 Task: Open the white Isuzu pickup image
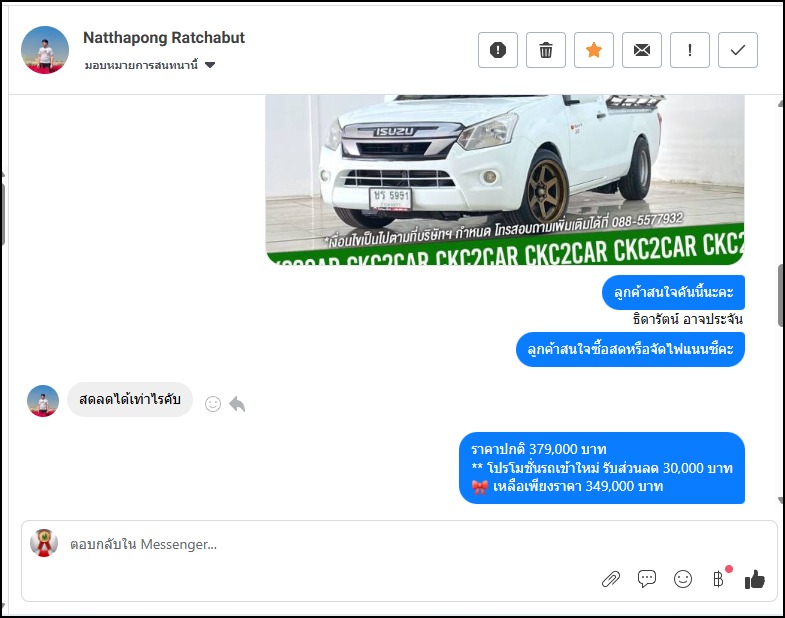point(505,179)
